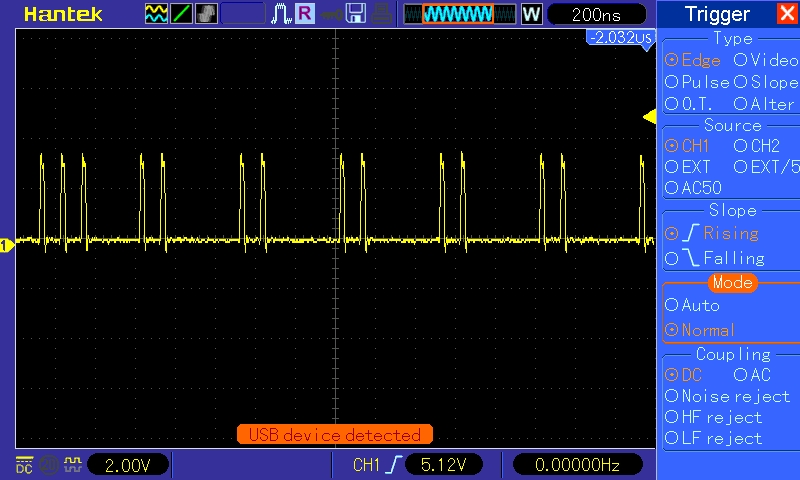Close the Trigger panel

(787, 13)
